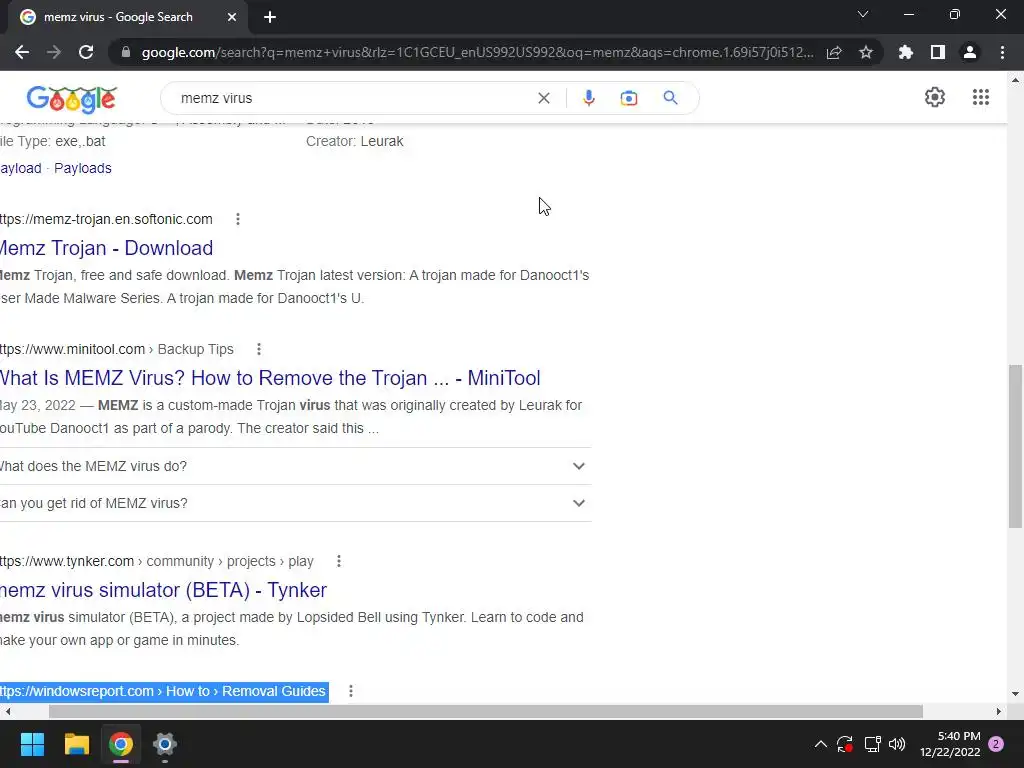Open the Chrome extensions menu
This screenshot has height=768, width=1024.
click(x=906, y=52)
